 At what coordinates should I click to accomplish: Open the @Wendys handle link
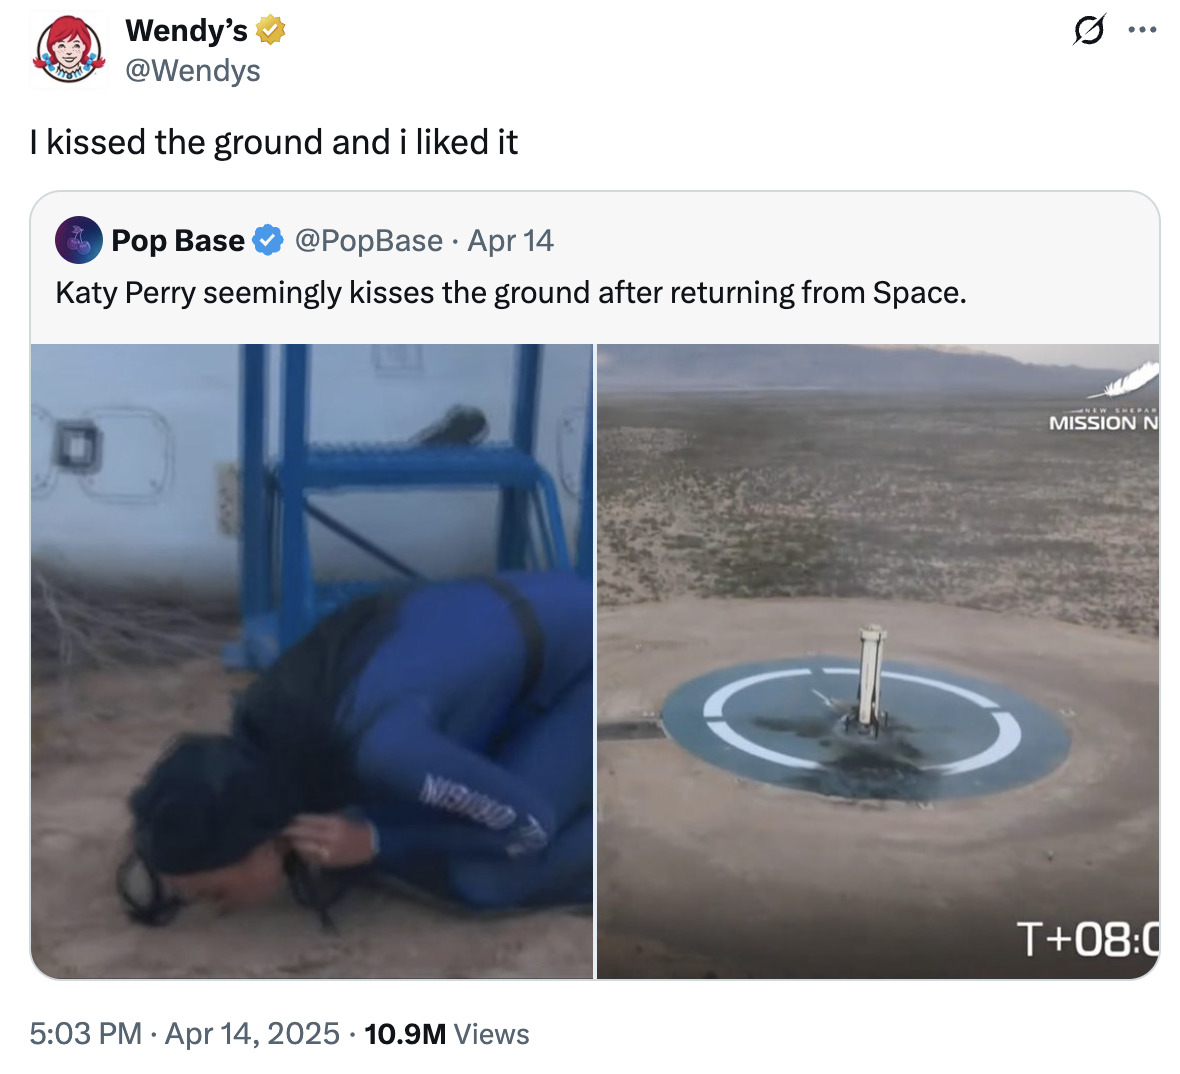193,71
